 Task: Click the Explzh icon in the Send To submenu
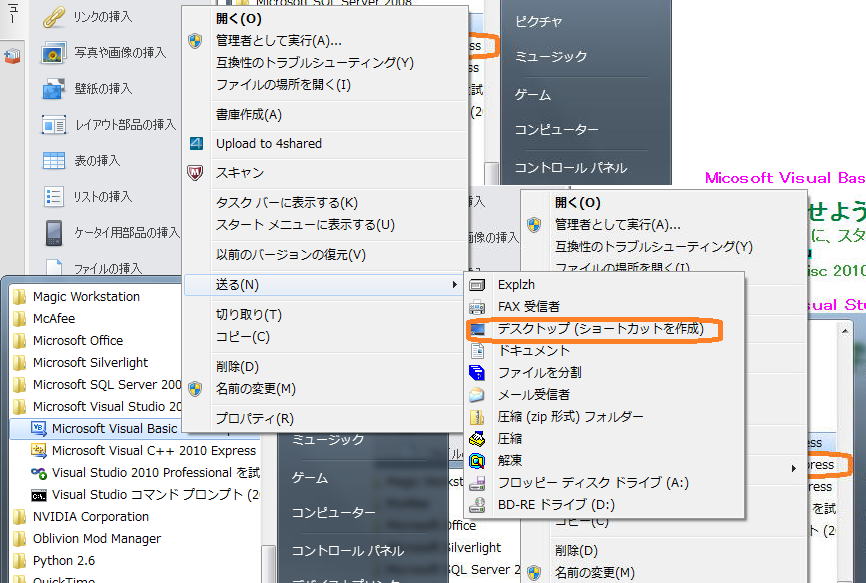477,285
